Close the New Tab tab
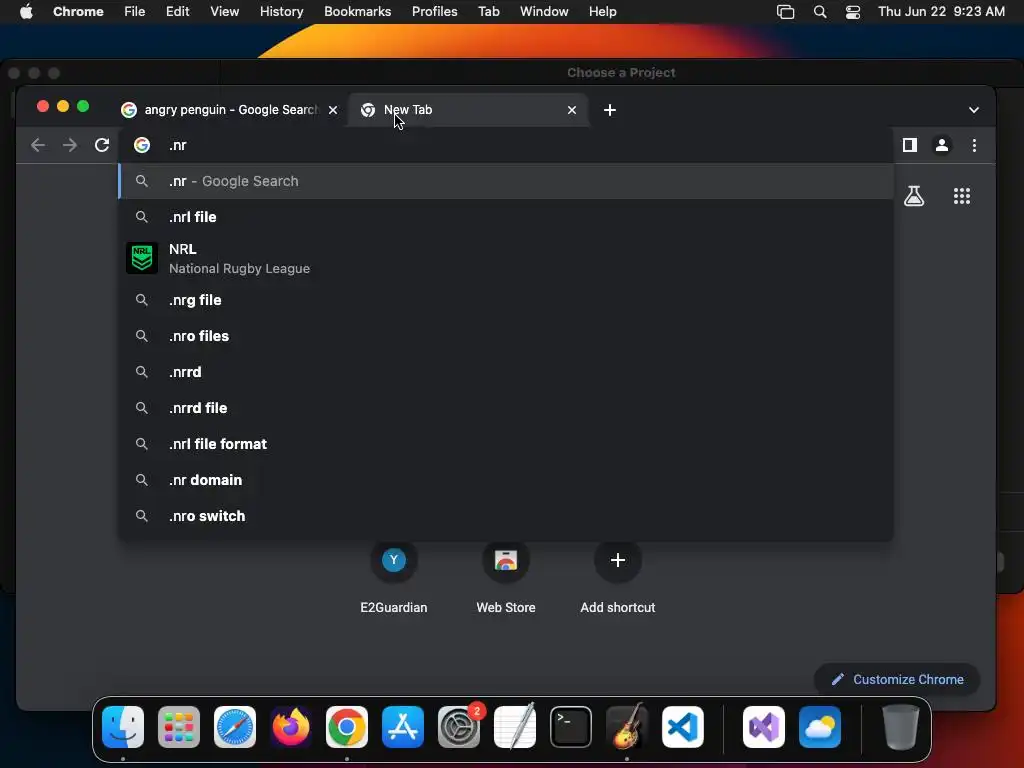Screen dimensions: 1024x768 [572, 110]
